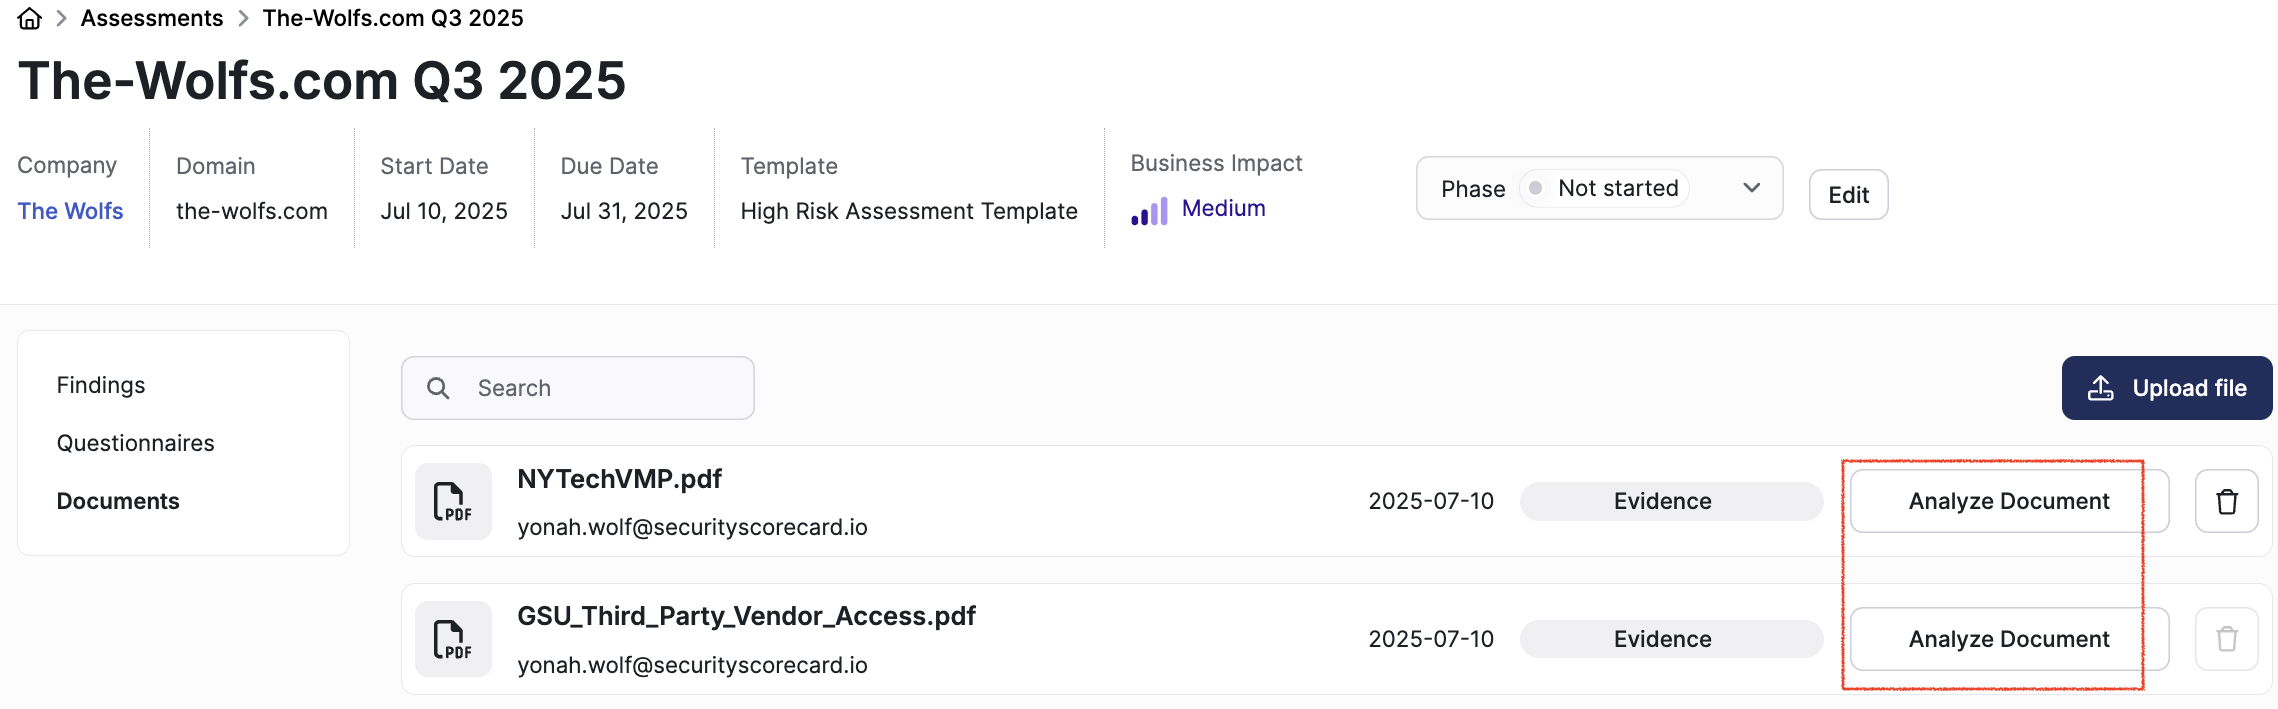Switch to Questionnaires section
2278x709 pixels.
tap(135, 443)
